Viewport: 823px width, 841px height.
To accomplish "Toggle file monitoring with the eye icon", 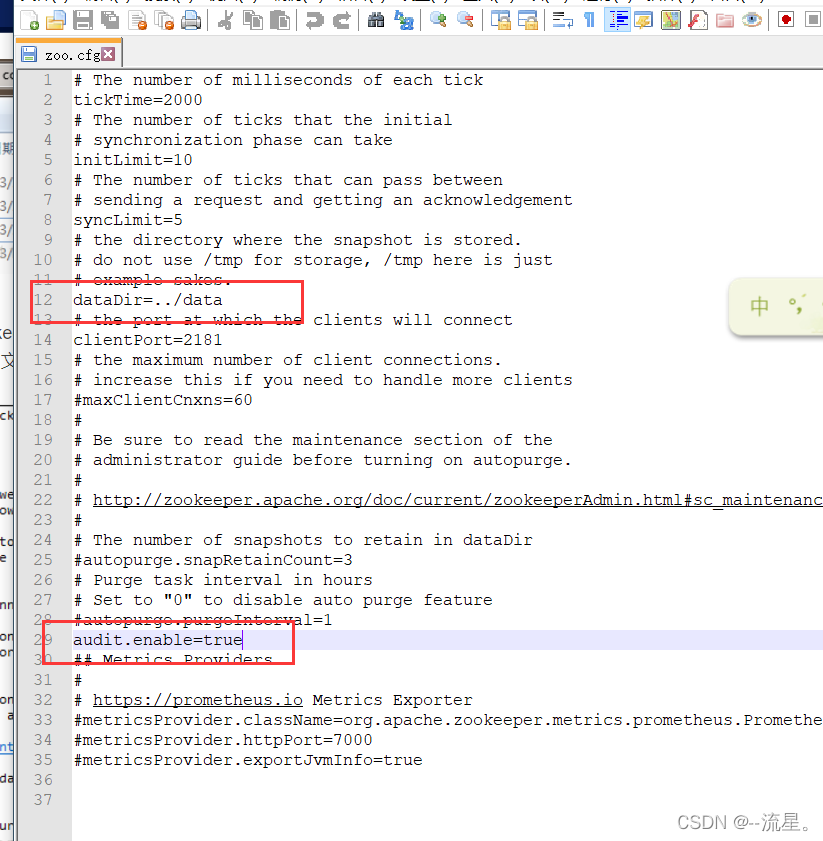I will pos(752,20).
